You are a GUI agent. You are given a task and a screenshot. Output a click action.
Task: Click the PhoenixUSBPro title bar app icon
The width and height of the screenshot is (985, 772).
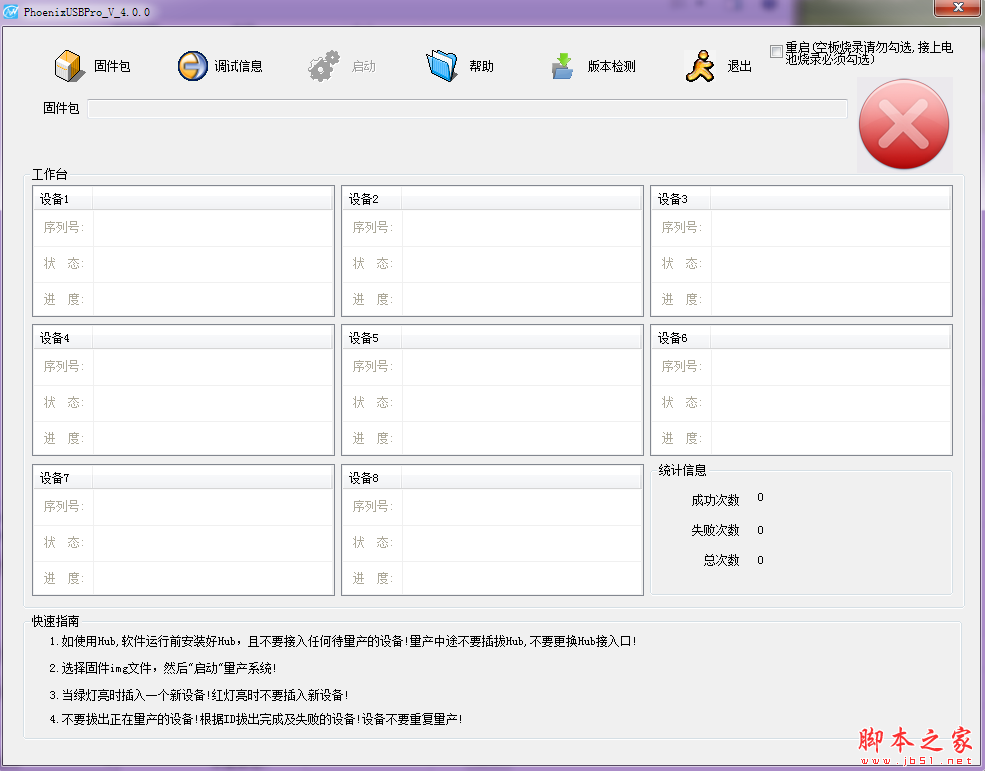point(11,10)
